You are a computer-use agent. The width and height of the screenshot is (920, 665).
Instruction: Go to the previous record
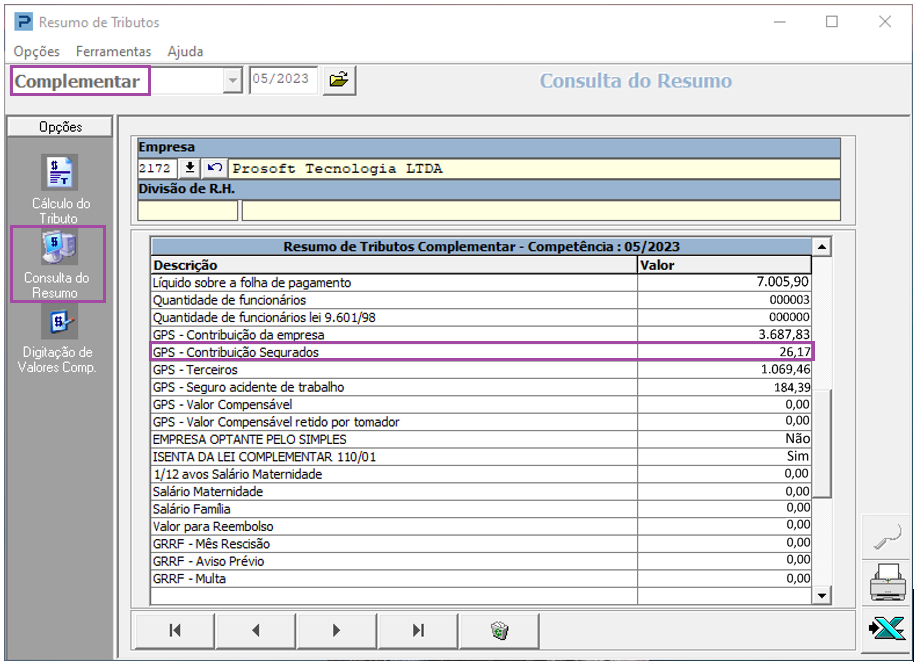pos(255,630)
